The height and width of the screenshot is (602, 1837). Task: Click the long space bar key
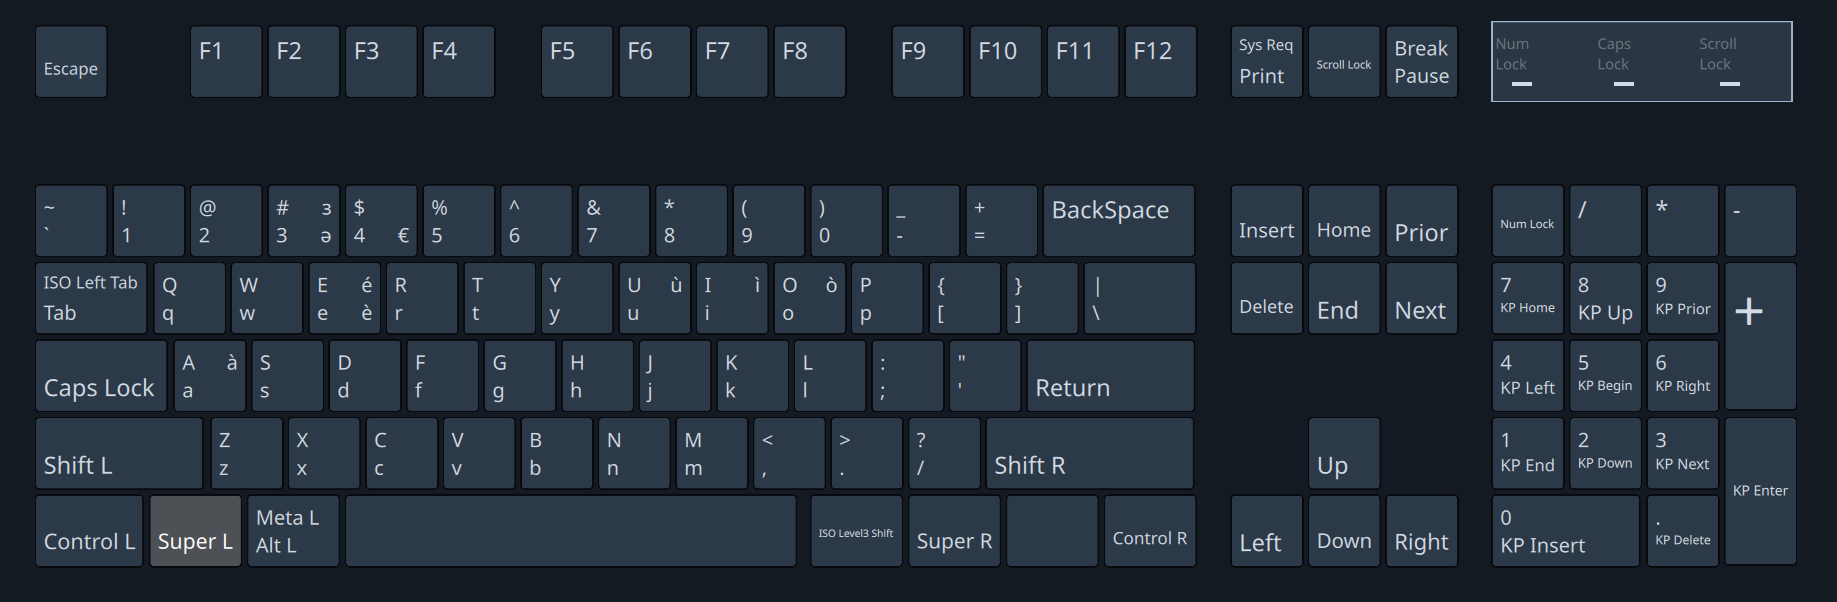point(571,531)
